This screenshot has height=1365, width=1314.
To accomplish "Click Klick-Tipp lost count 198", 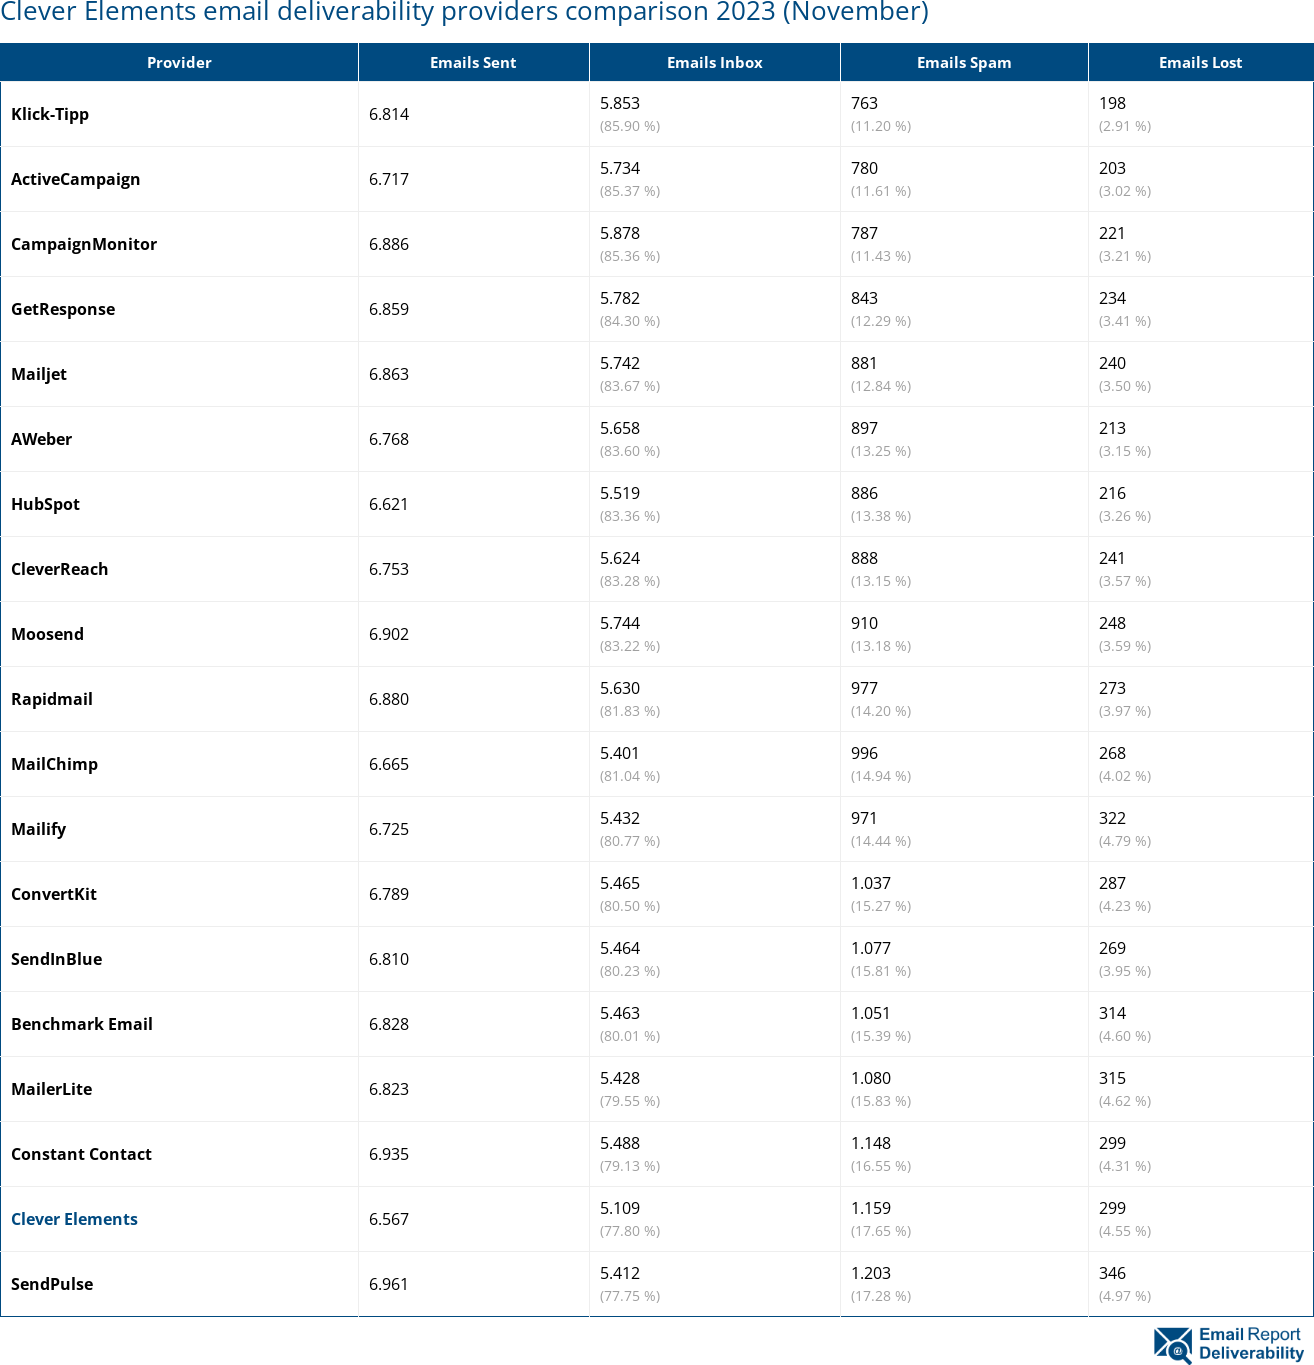I will point(1113,103).
